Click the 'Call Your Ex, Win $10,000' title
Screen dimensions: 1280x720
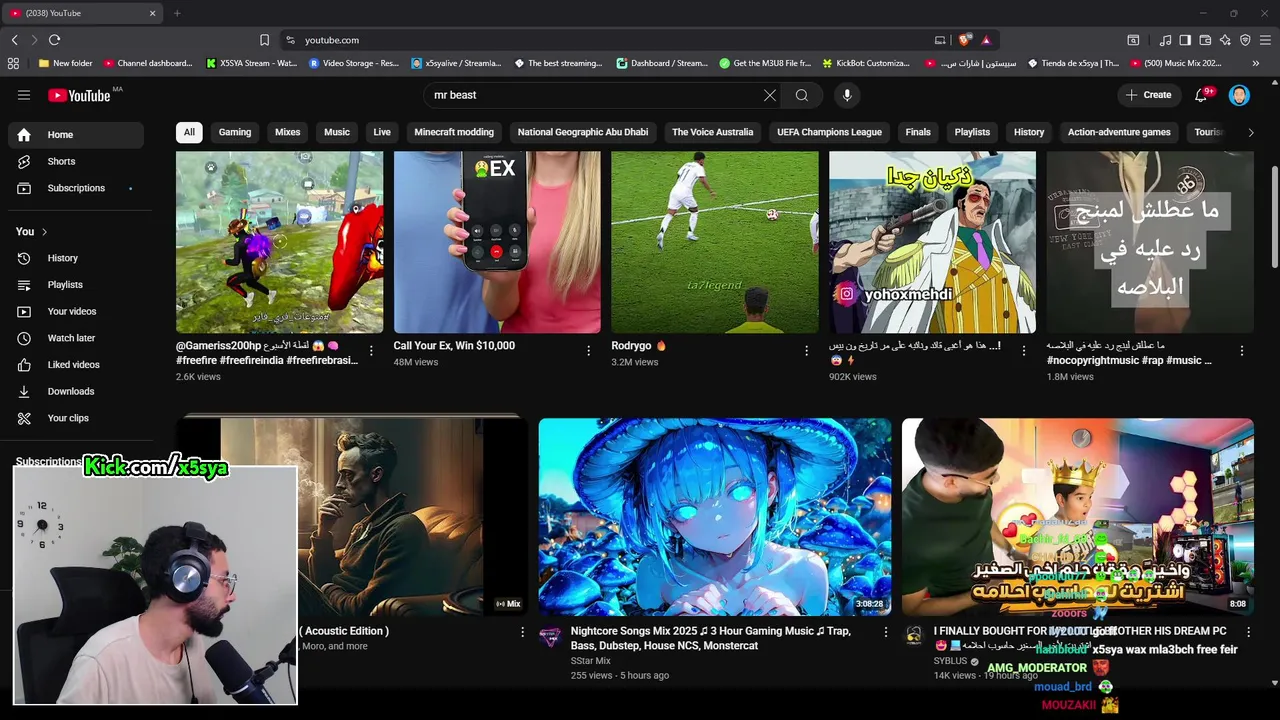pos(454,346)
